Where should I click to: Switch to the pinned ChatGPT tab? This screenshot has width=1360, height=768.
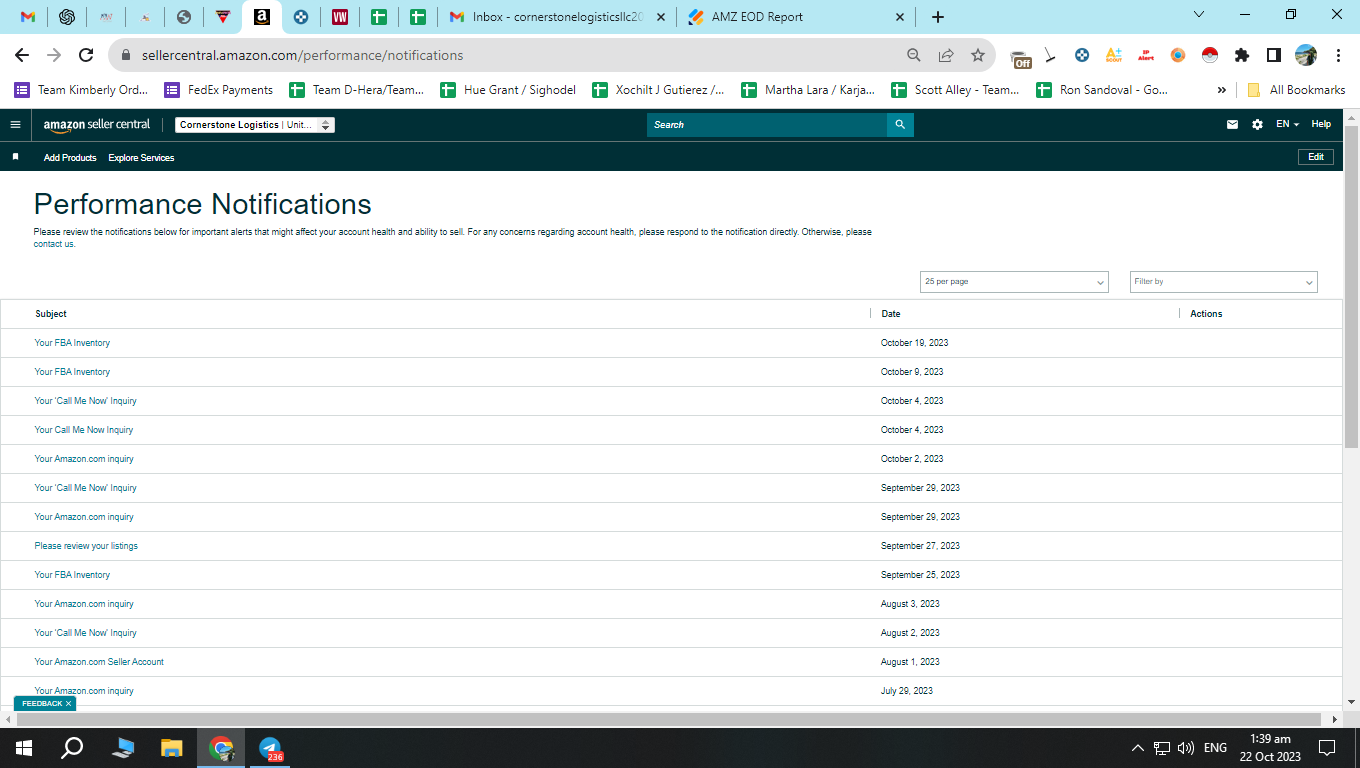coord(67,17)
